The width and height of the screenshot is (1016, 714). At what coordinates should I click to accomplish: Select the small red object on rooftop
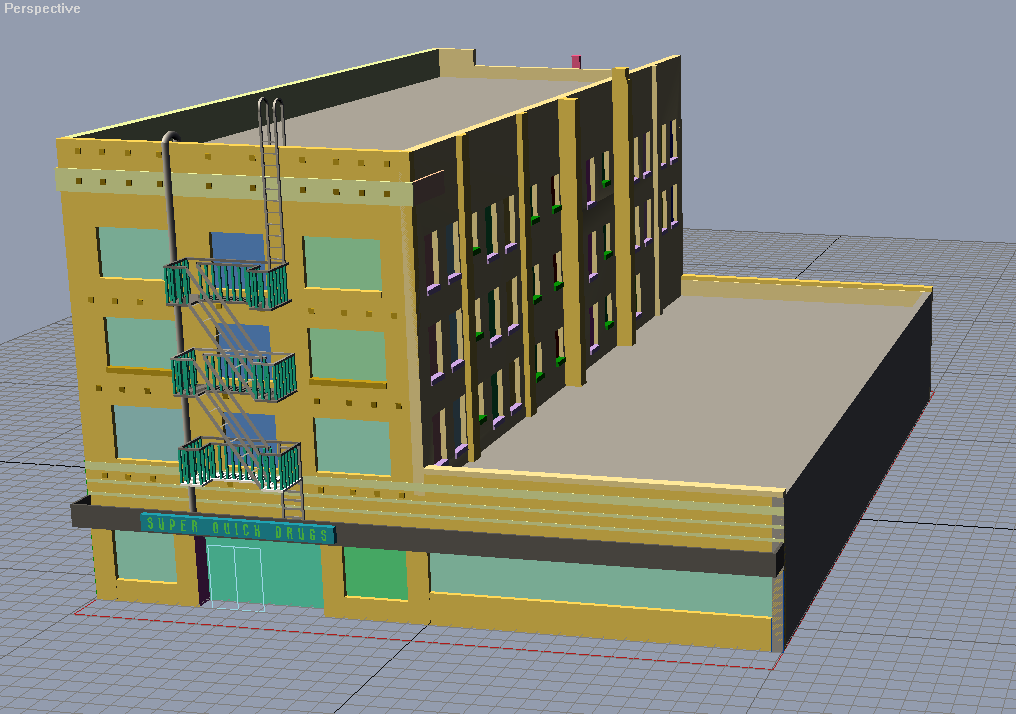coord(576,62)
